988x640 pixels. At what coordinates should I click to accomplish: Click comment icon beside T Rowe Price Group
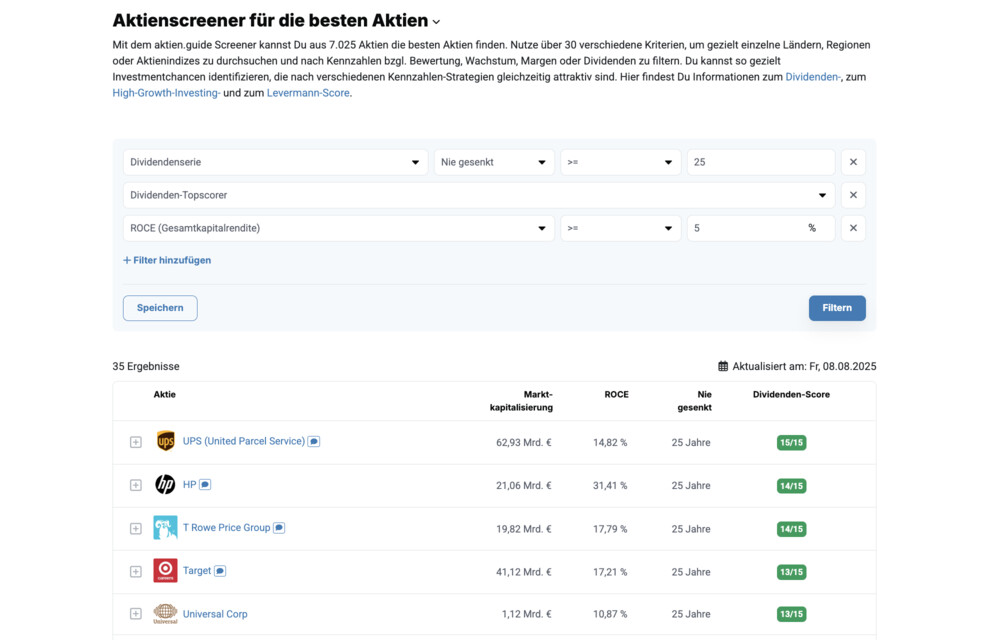click(279, 528)
